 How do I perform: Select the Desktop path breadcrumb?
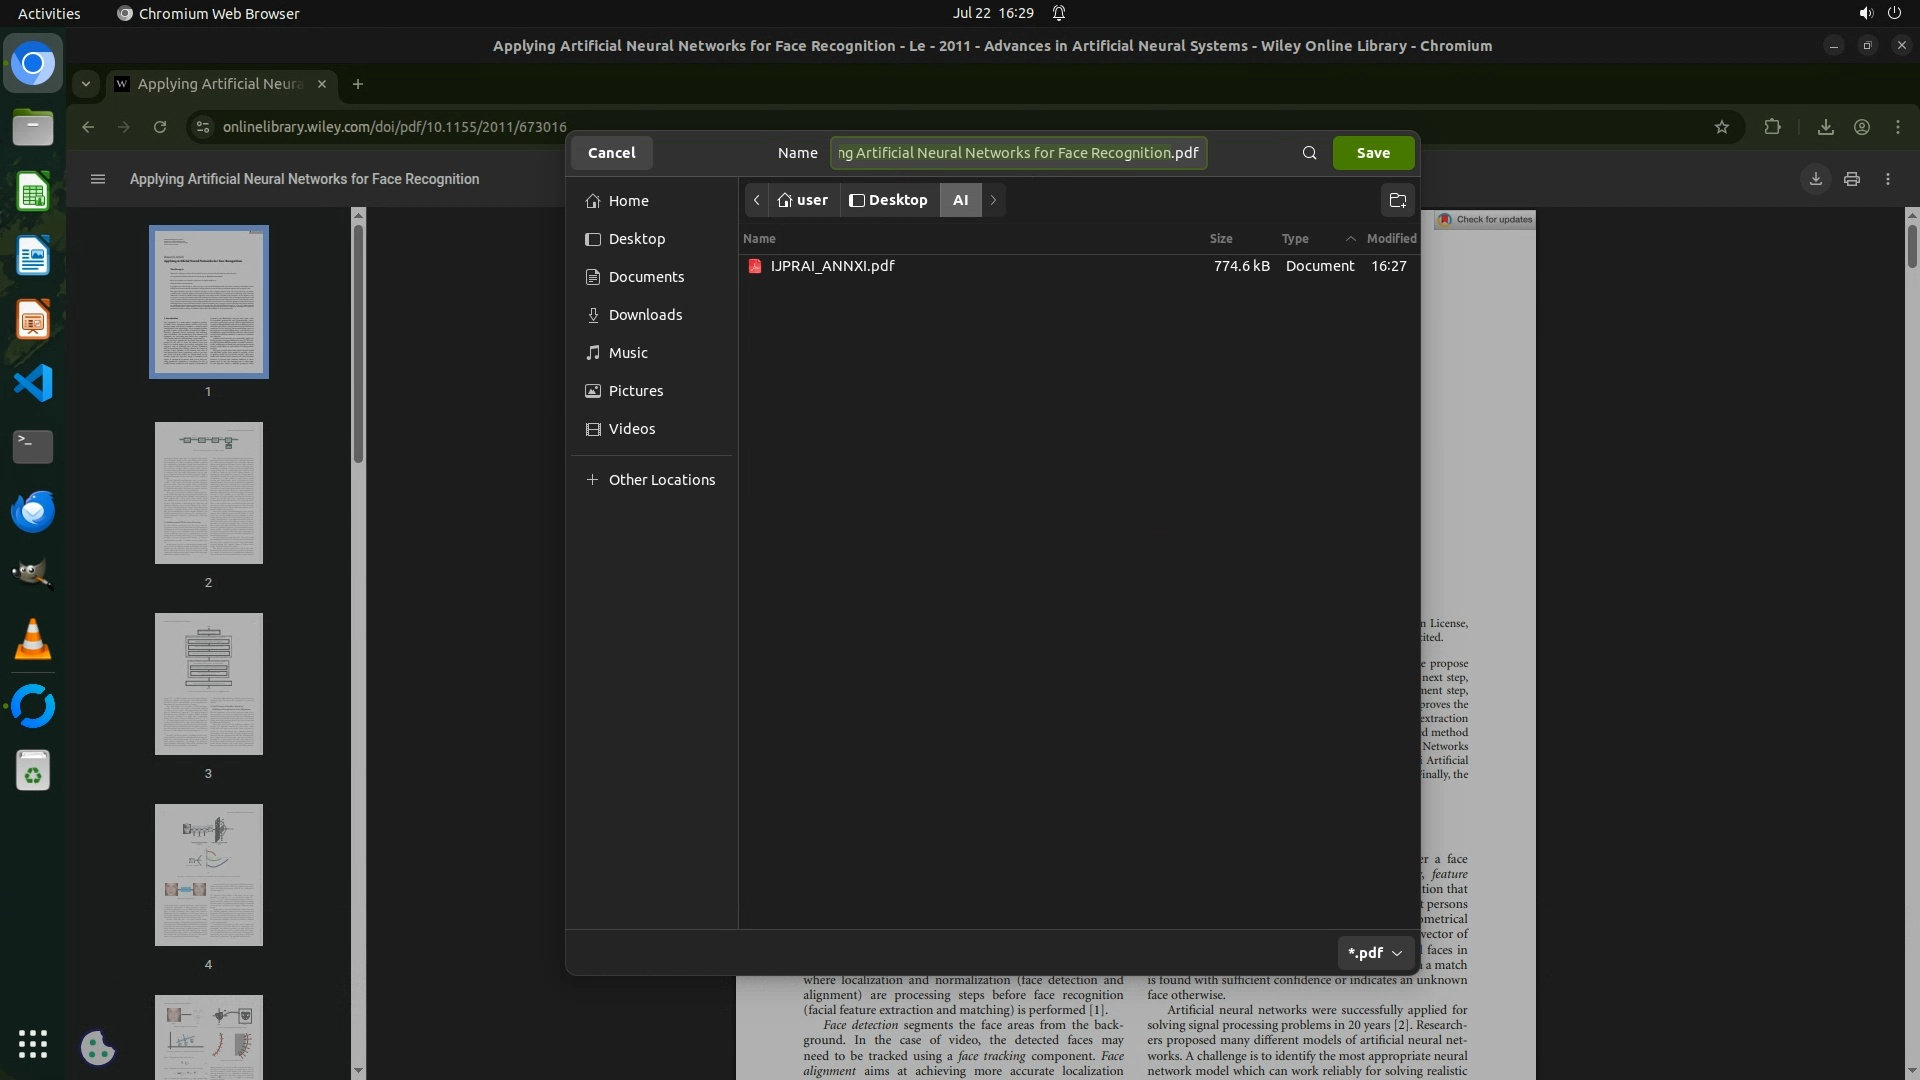[888, 200]
